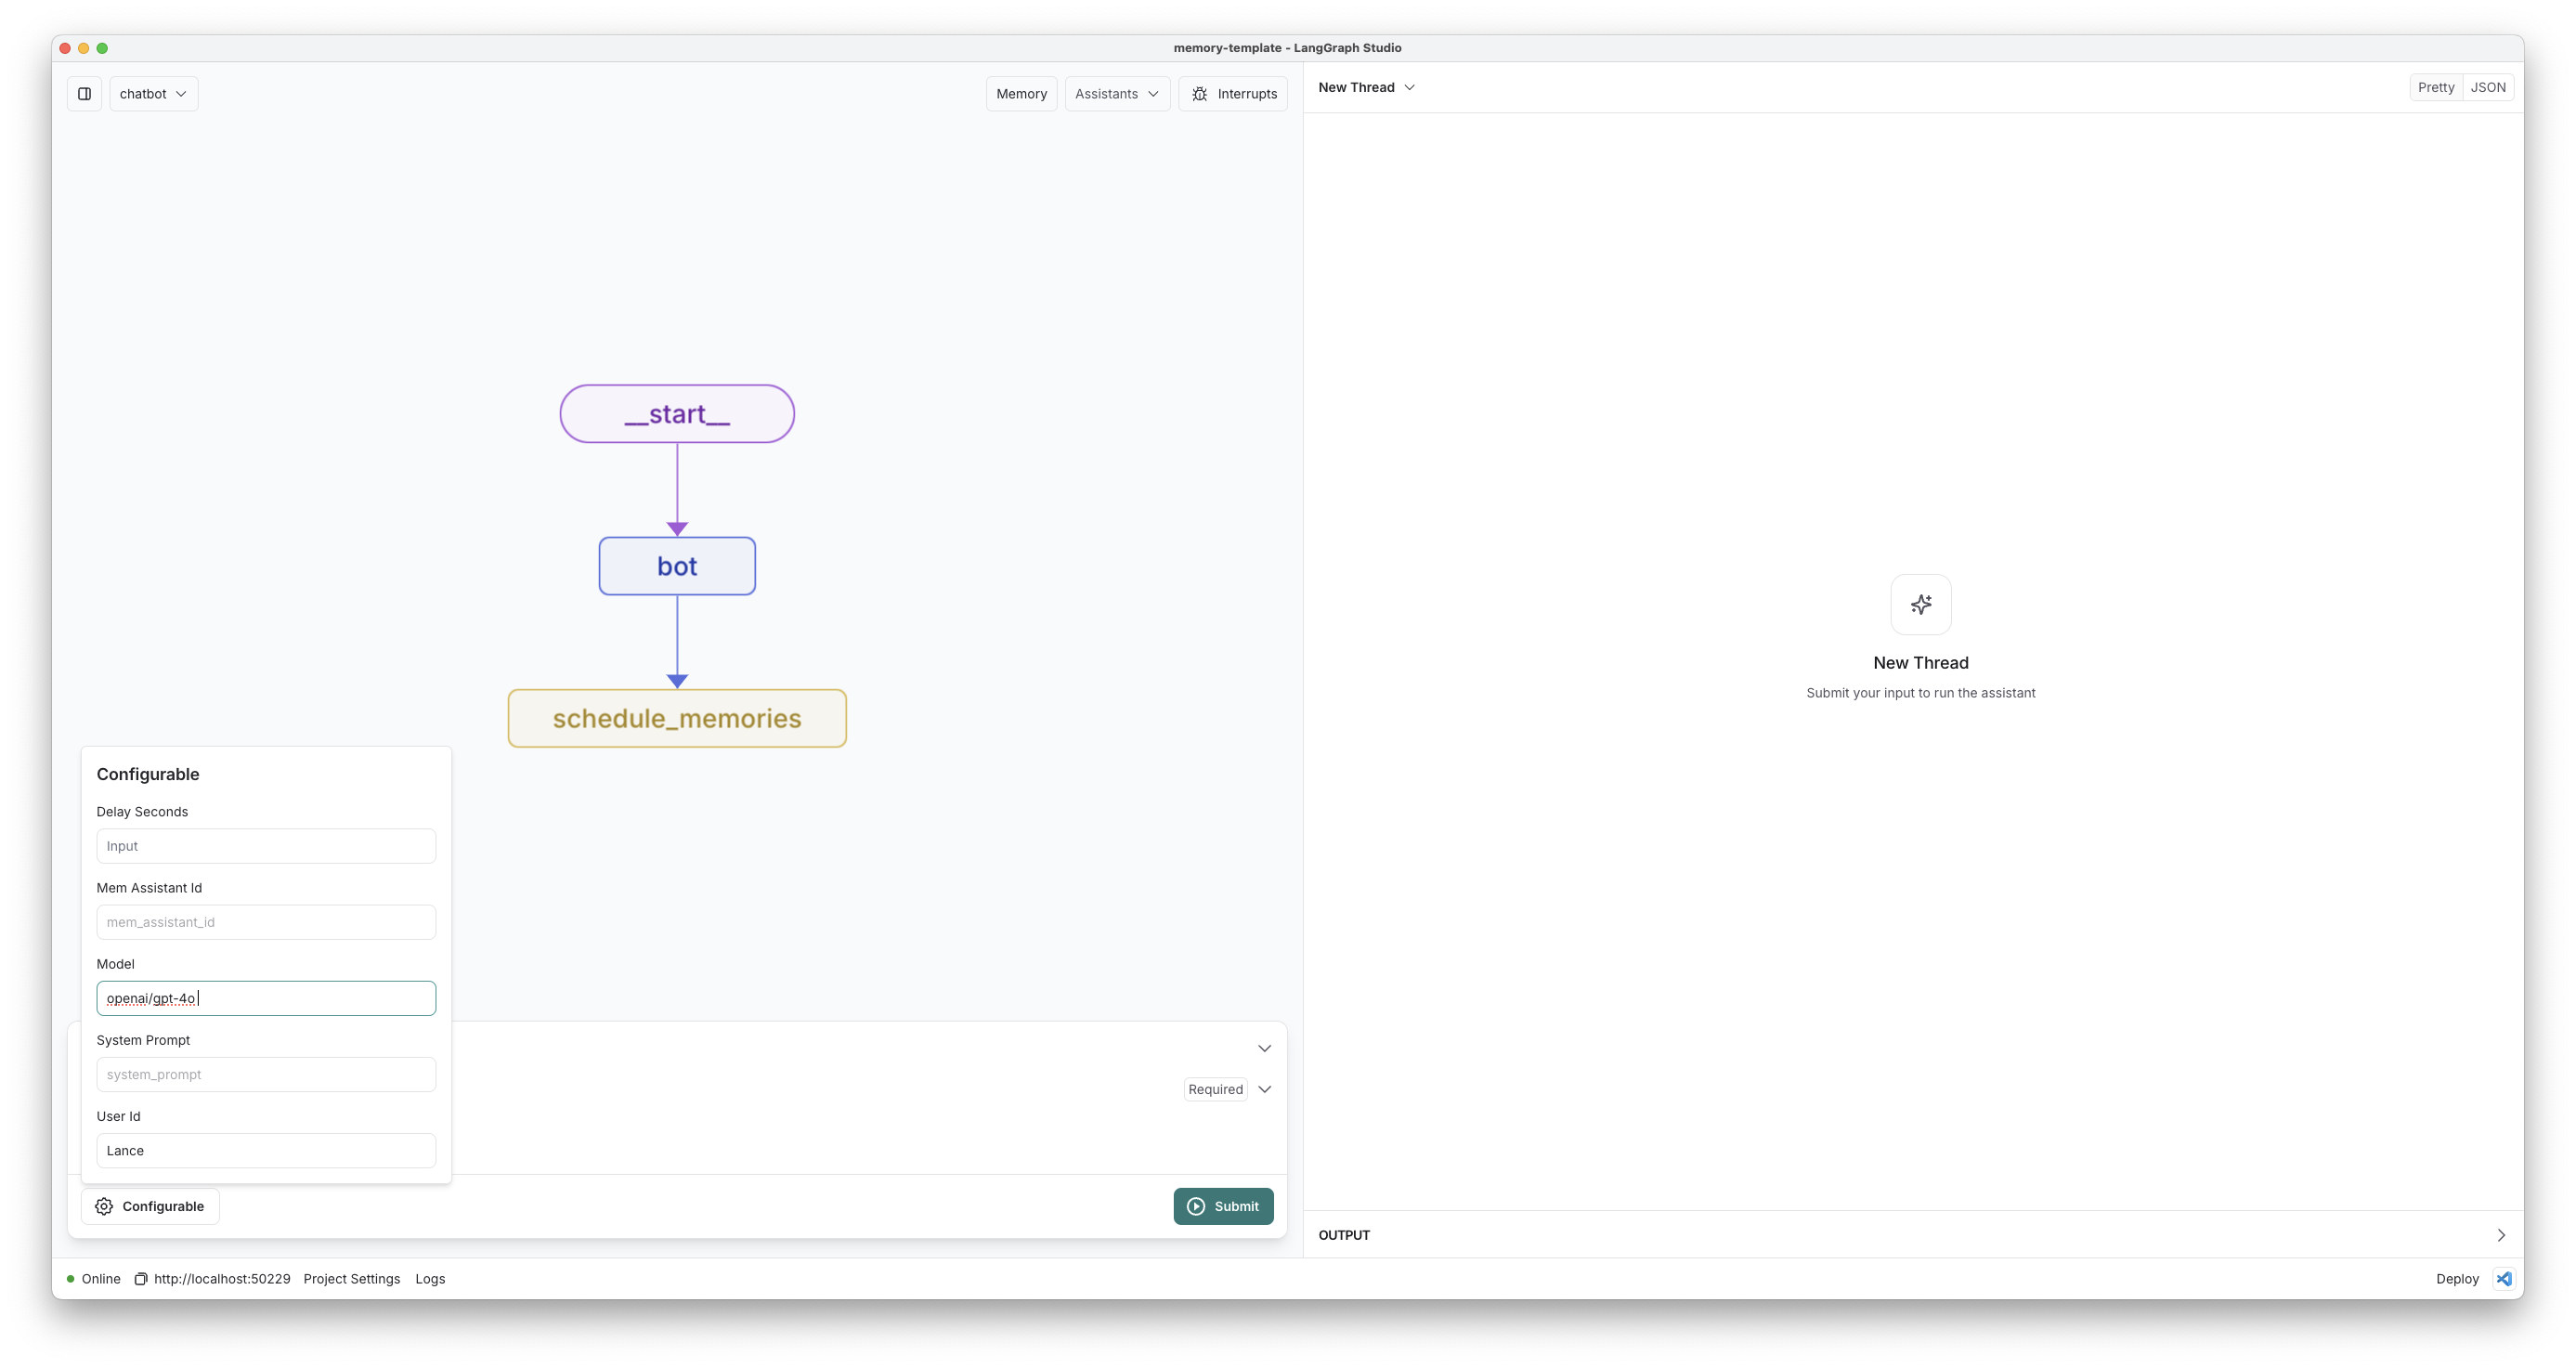Image resolution: width=2576 pixels, height=1368 pixels.
Task: Toggle the Configurable panel visibility
Action: click(x=150, y=1206)
